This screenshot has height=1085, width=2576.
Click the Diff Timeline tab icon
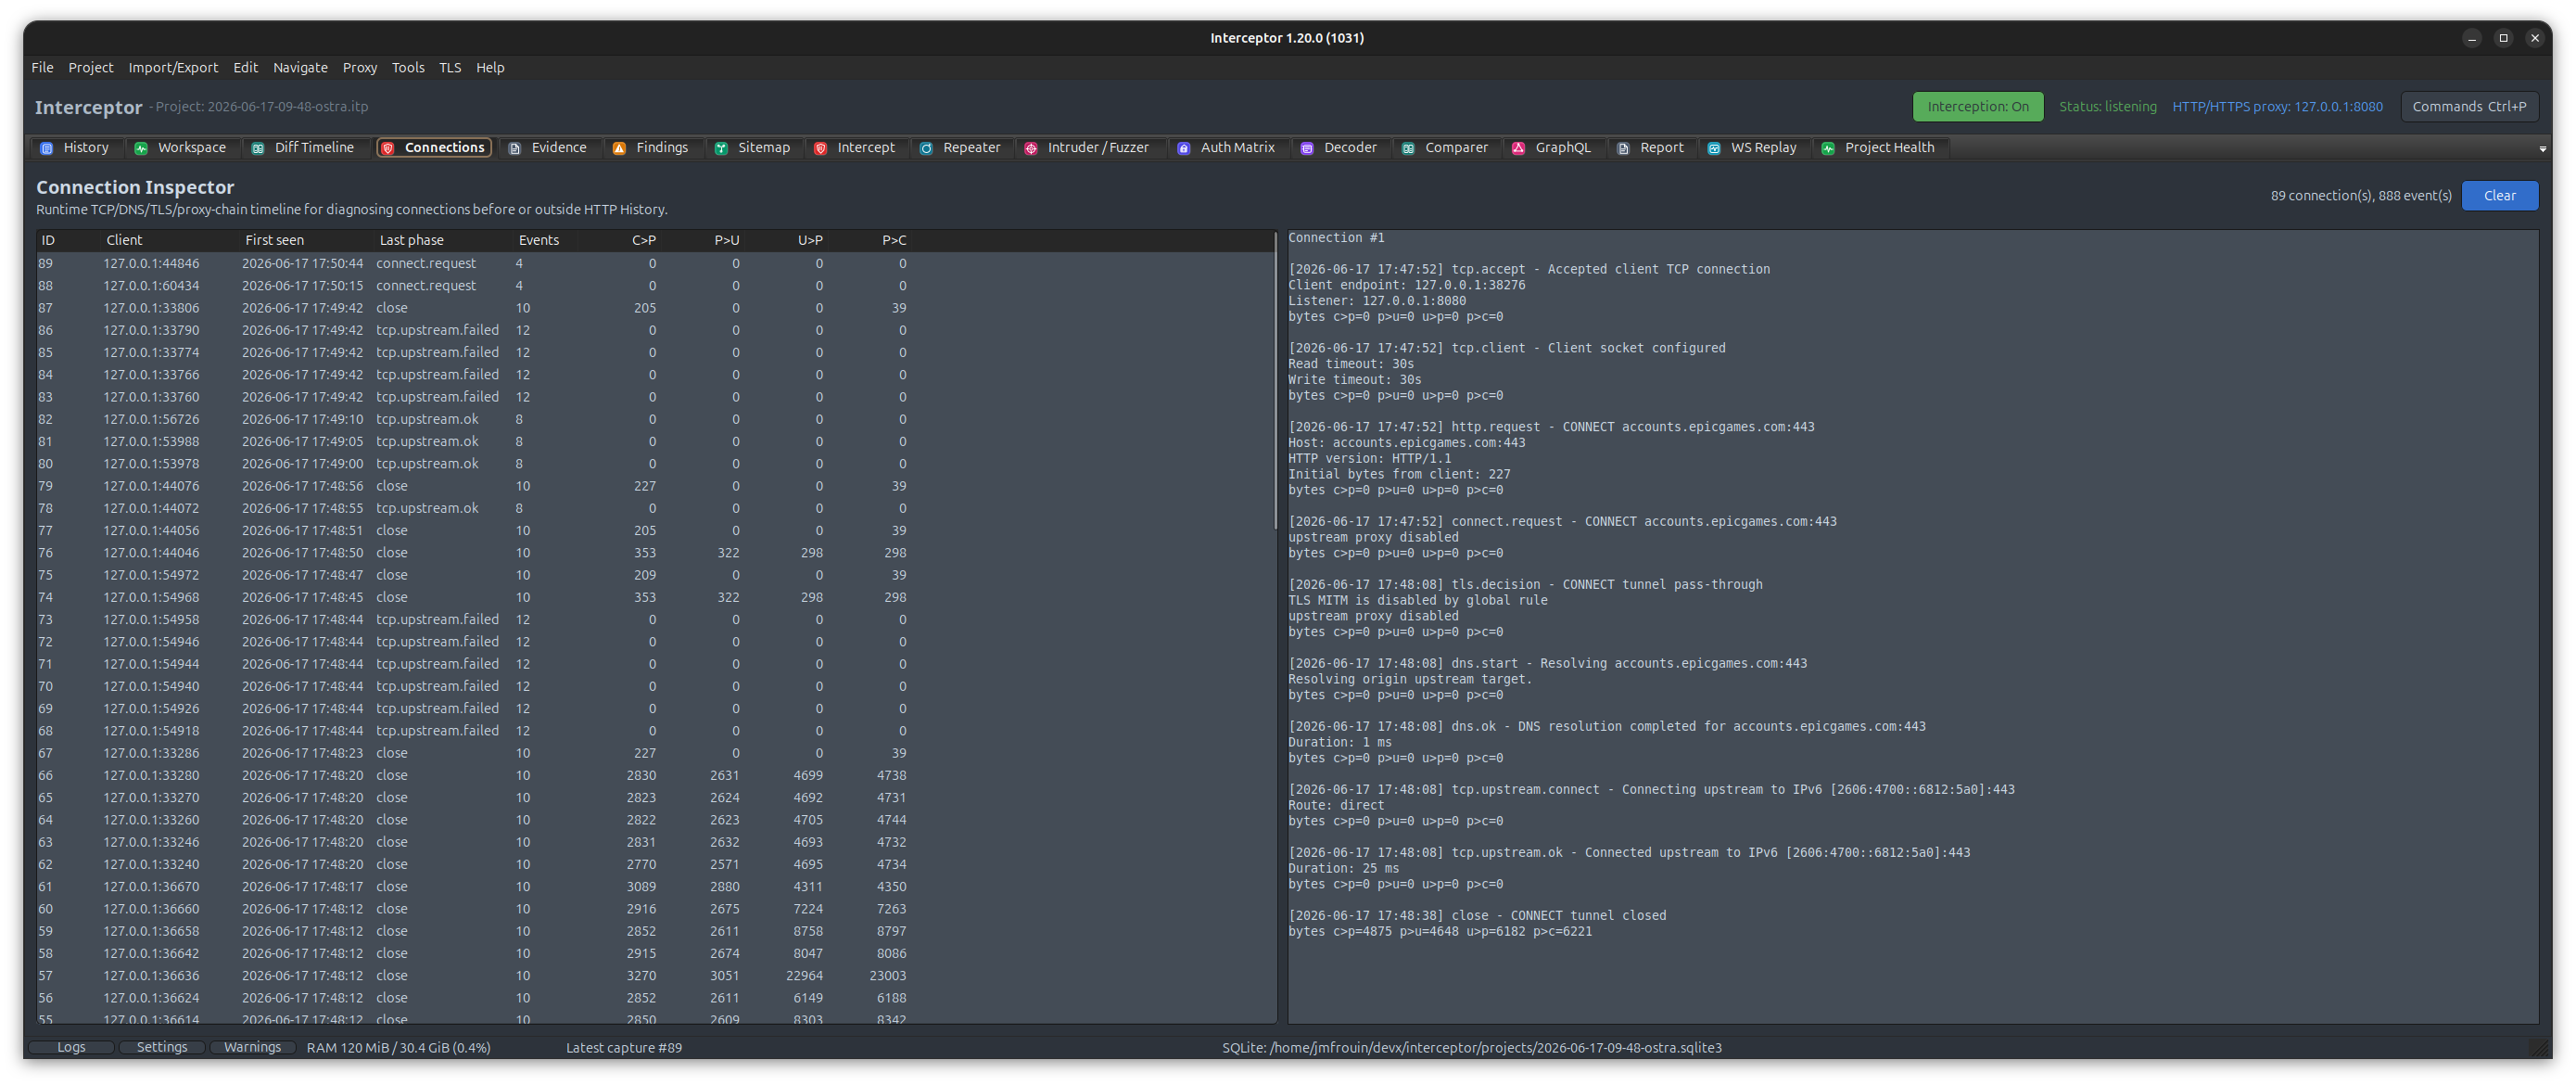click(258, 148)
